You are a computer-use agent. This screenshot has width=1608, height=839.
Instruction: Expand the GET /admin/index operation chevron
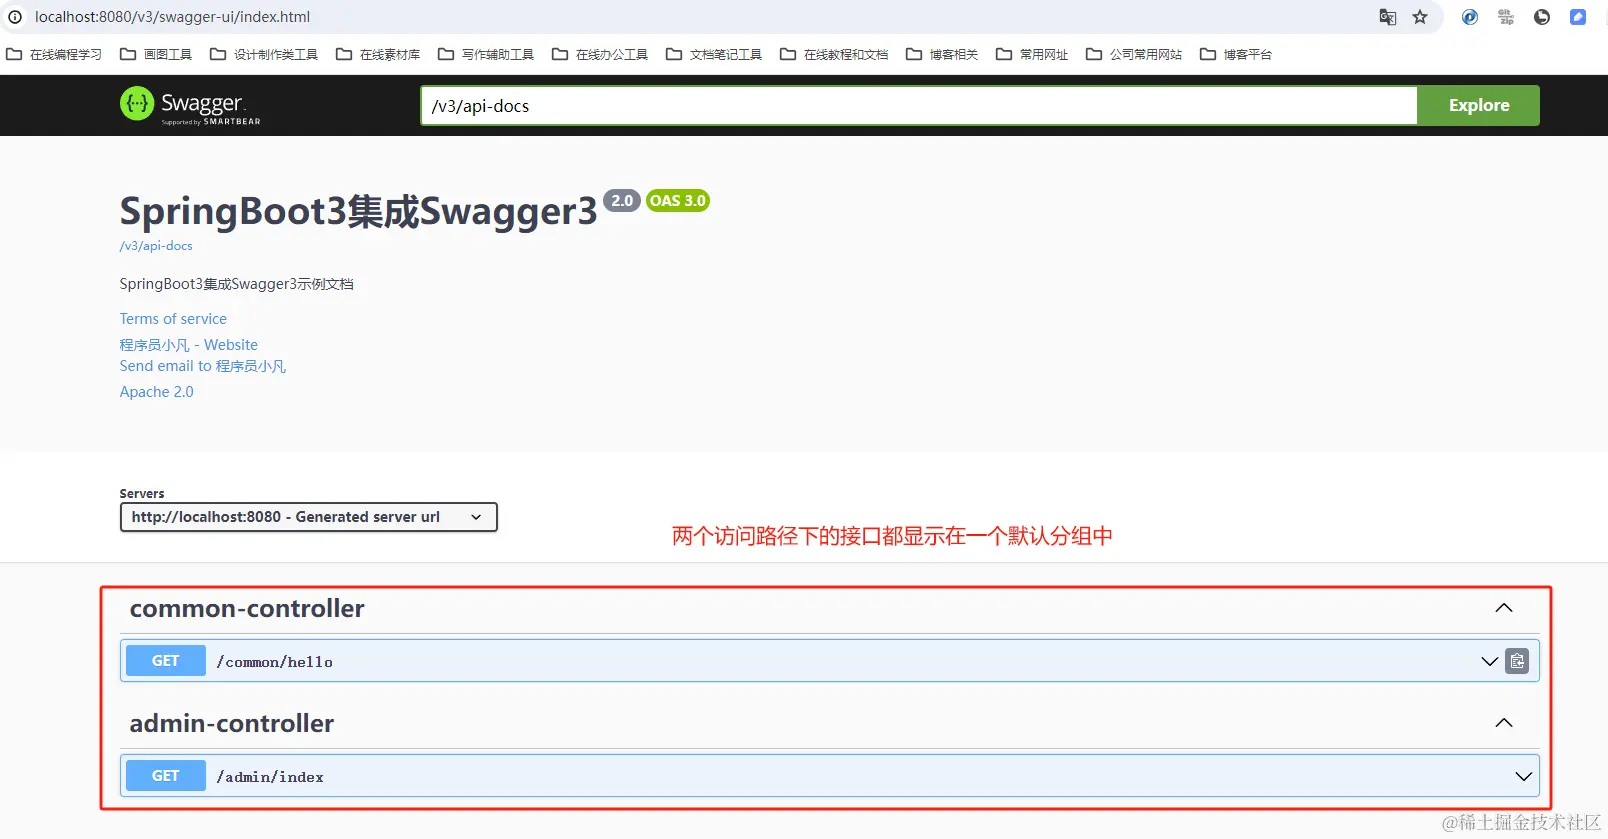click(x=1523, y=776)
